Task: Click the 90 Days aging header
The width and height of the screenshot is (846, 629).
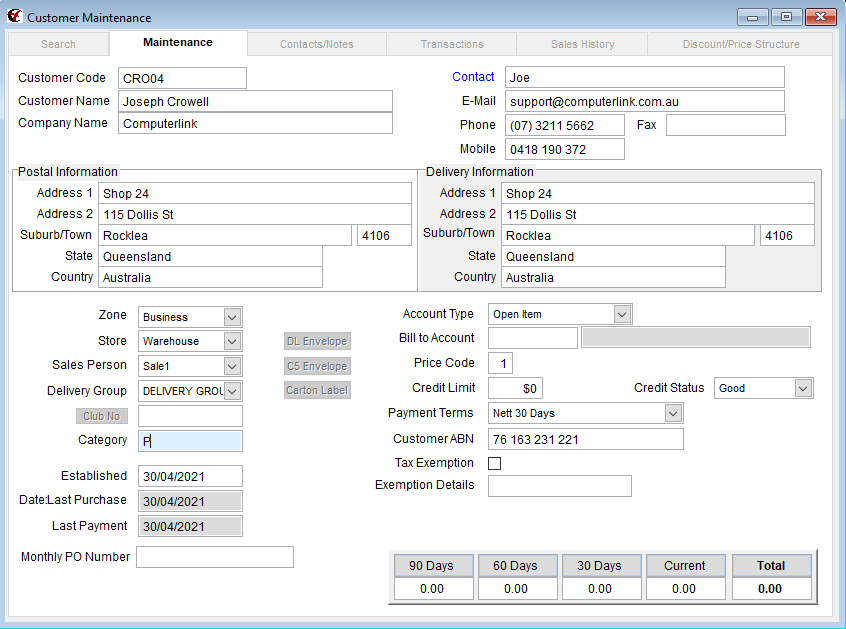Action: 434,565
